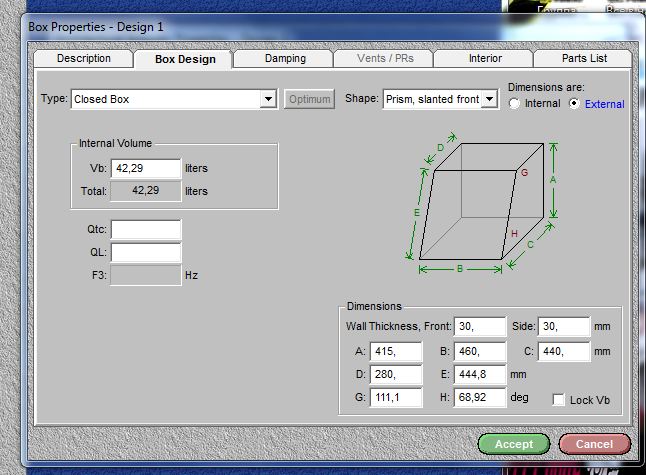This screenshot has height=475, width=646.
Task: Switch to the Description tab
Action: (x=84, y=59)
